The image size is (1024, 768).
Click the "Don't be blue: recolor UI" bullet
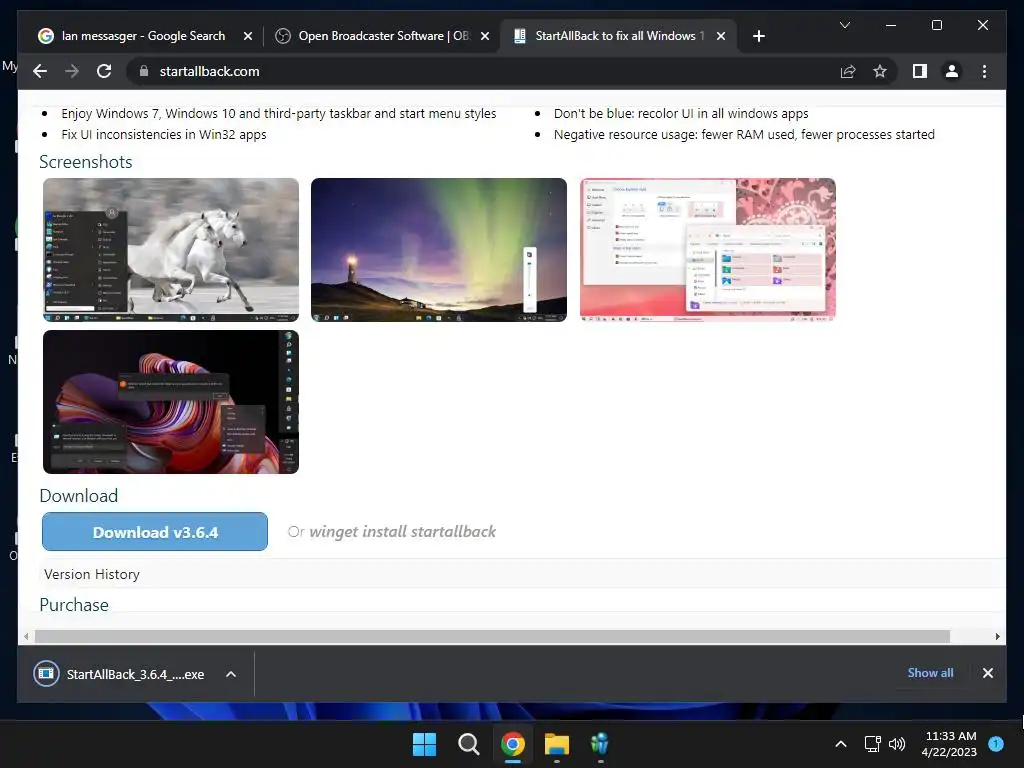[681, 114]
